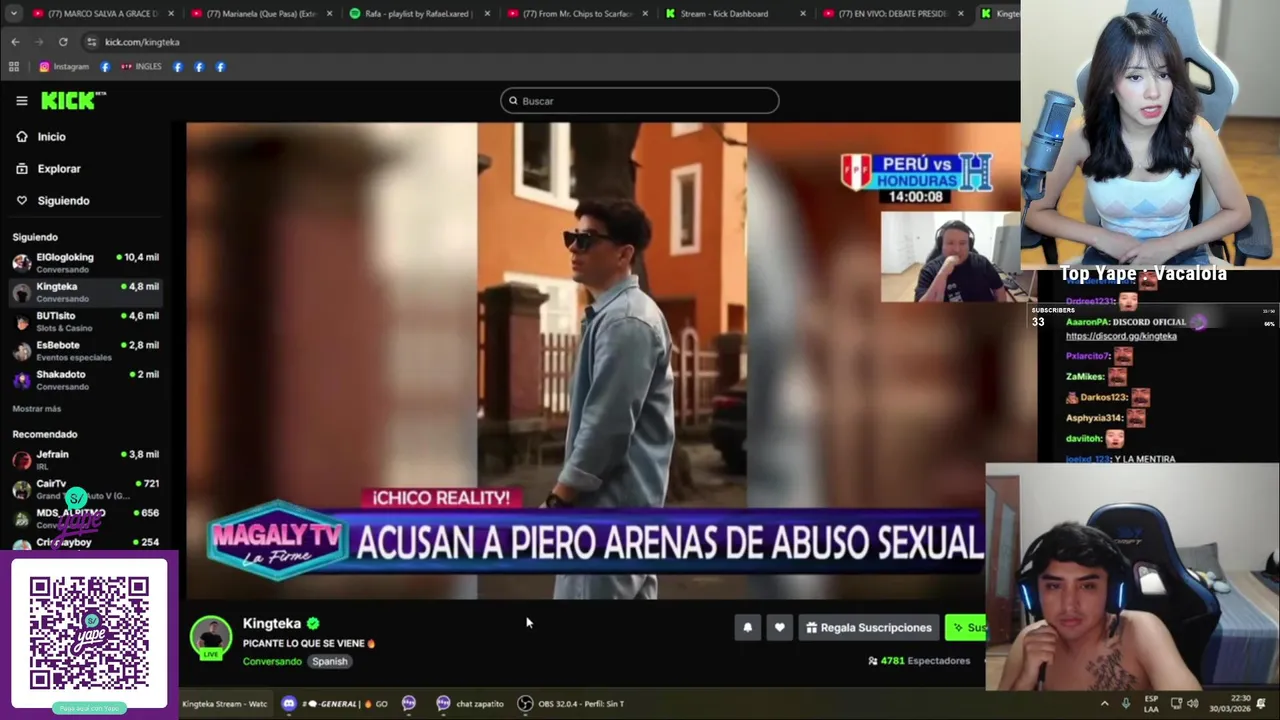1280x720 pixels.
Task: Click BUTIsito avatar icon
Action: click(x=21, y=322)
